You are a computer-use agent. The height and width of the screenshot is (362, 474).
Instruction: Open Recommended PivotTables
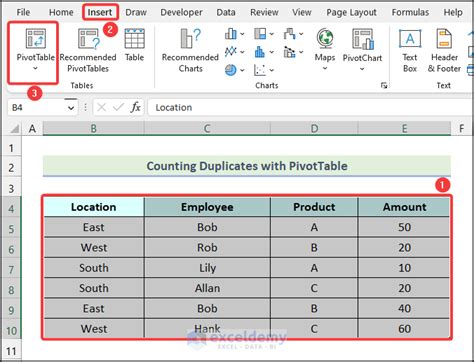point(88,50)
